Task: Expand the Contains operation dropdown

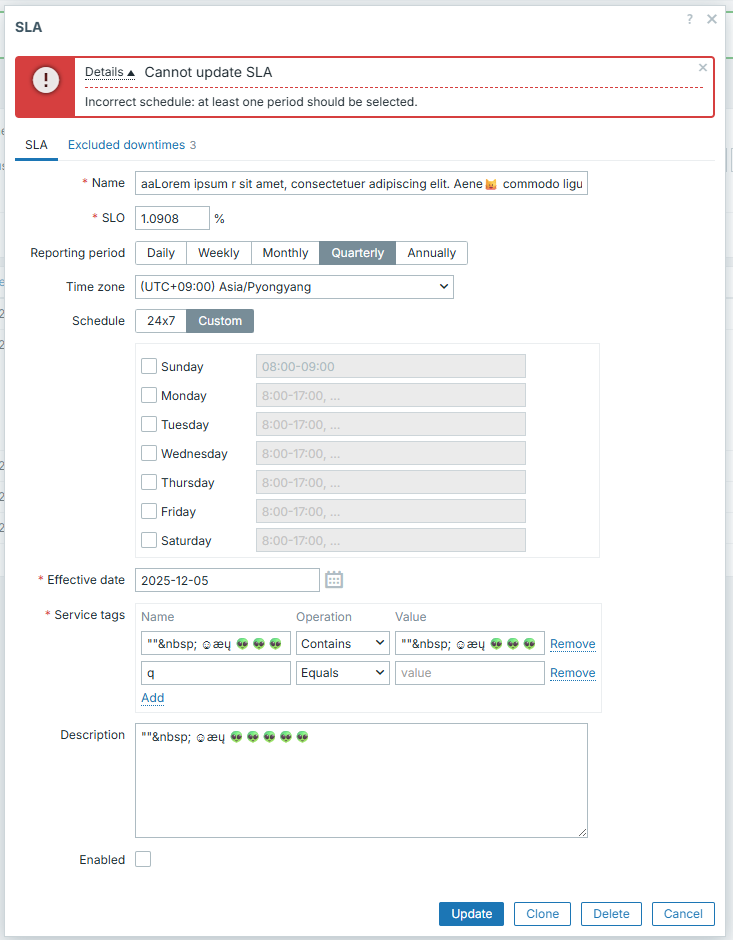Action: click(342, 644)
